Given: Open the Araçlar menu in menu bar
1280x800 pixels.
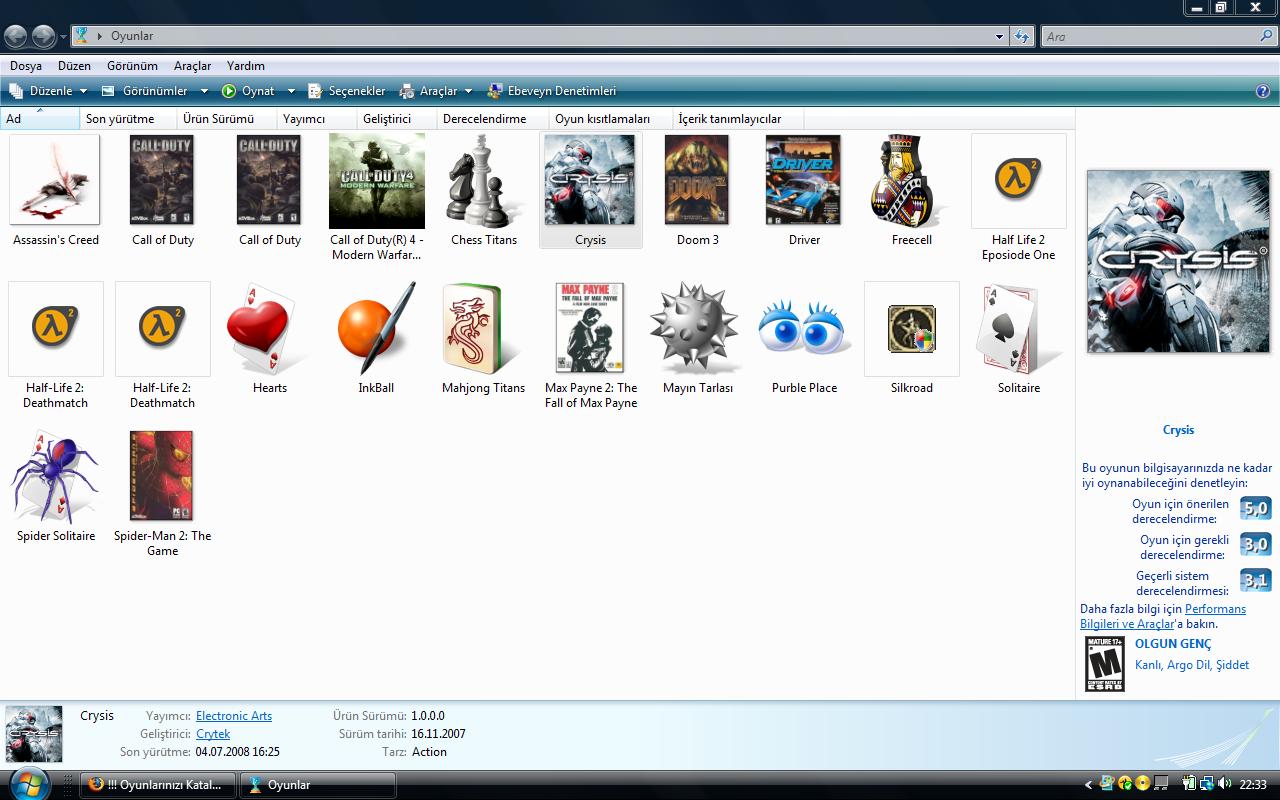Looking at the screenshot, I should point(192,66).
